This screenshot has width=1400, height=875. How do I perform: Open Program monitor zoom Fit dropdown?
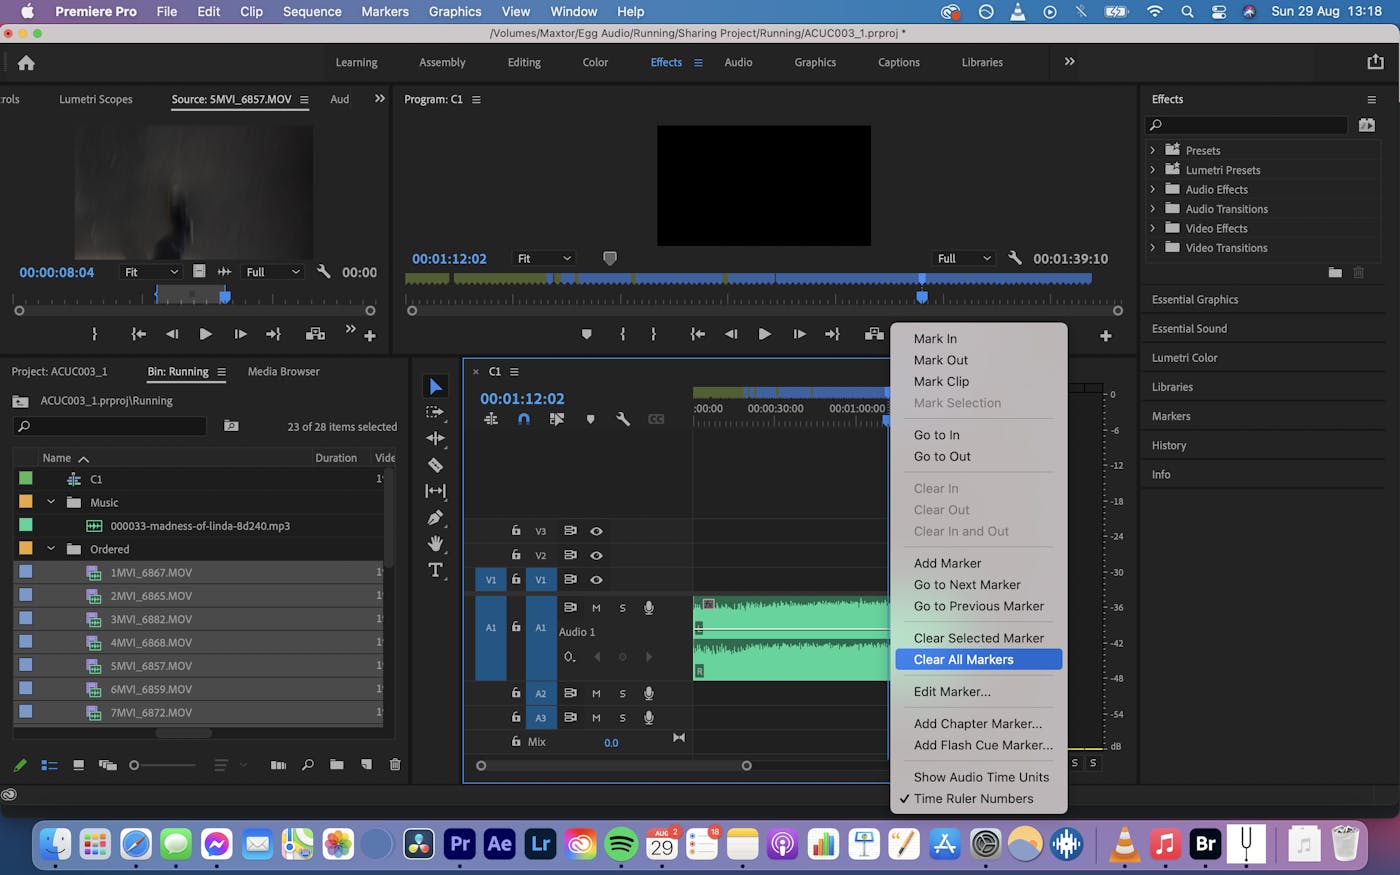543,258
